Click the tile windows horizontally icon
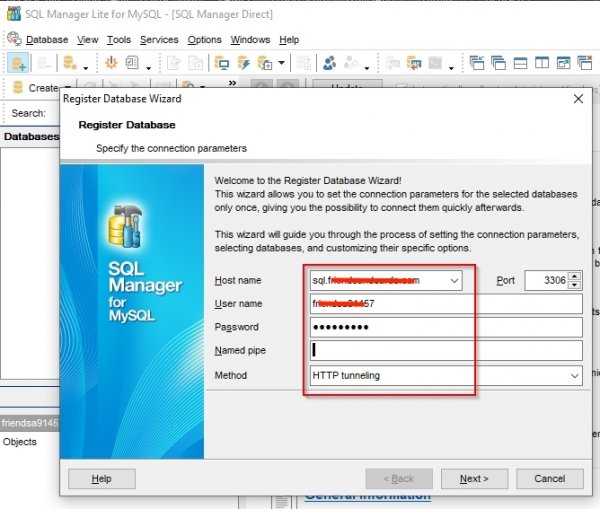 pos(520,63)
